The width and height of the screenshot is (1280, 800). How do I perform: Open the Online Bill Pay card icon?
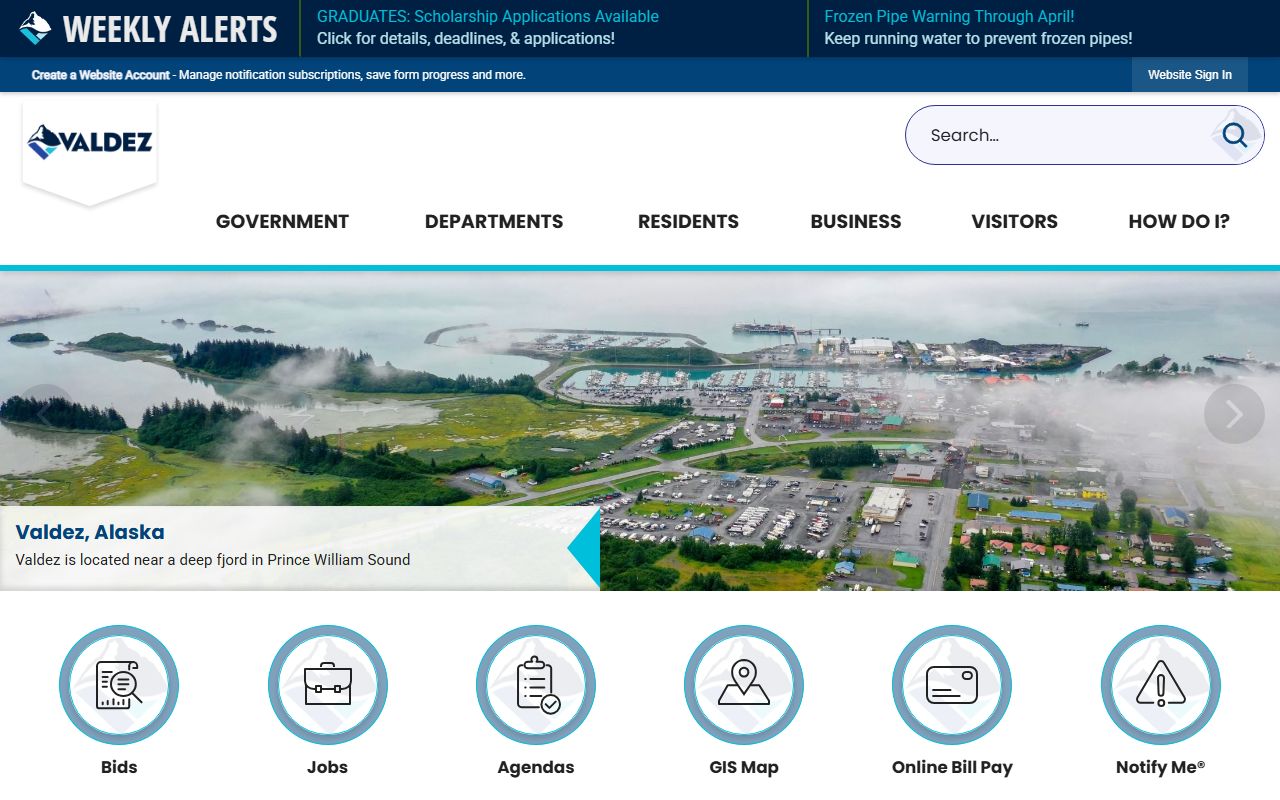tap(952, 685)
